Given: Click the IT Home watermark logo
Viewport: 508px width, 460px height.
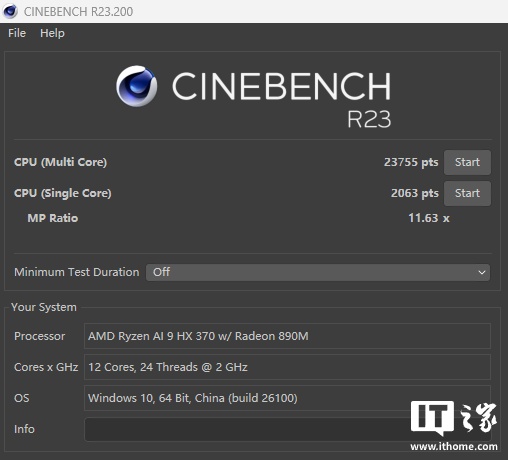Looking at the screenshot, I should [x=453, y=418].
